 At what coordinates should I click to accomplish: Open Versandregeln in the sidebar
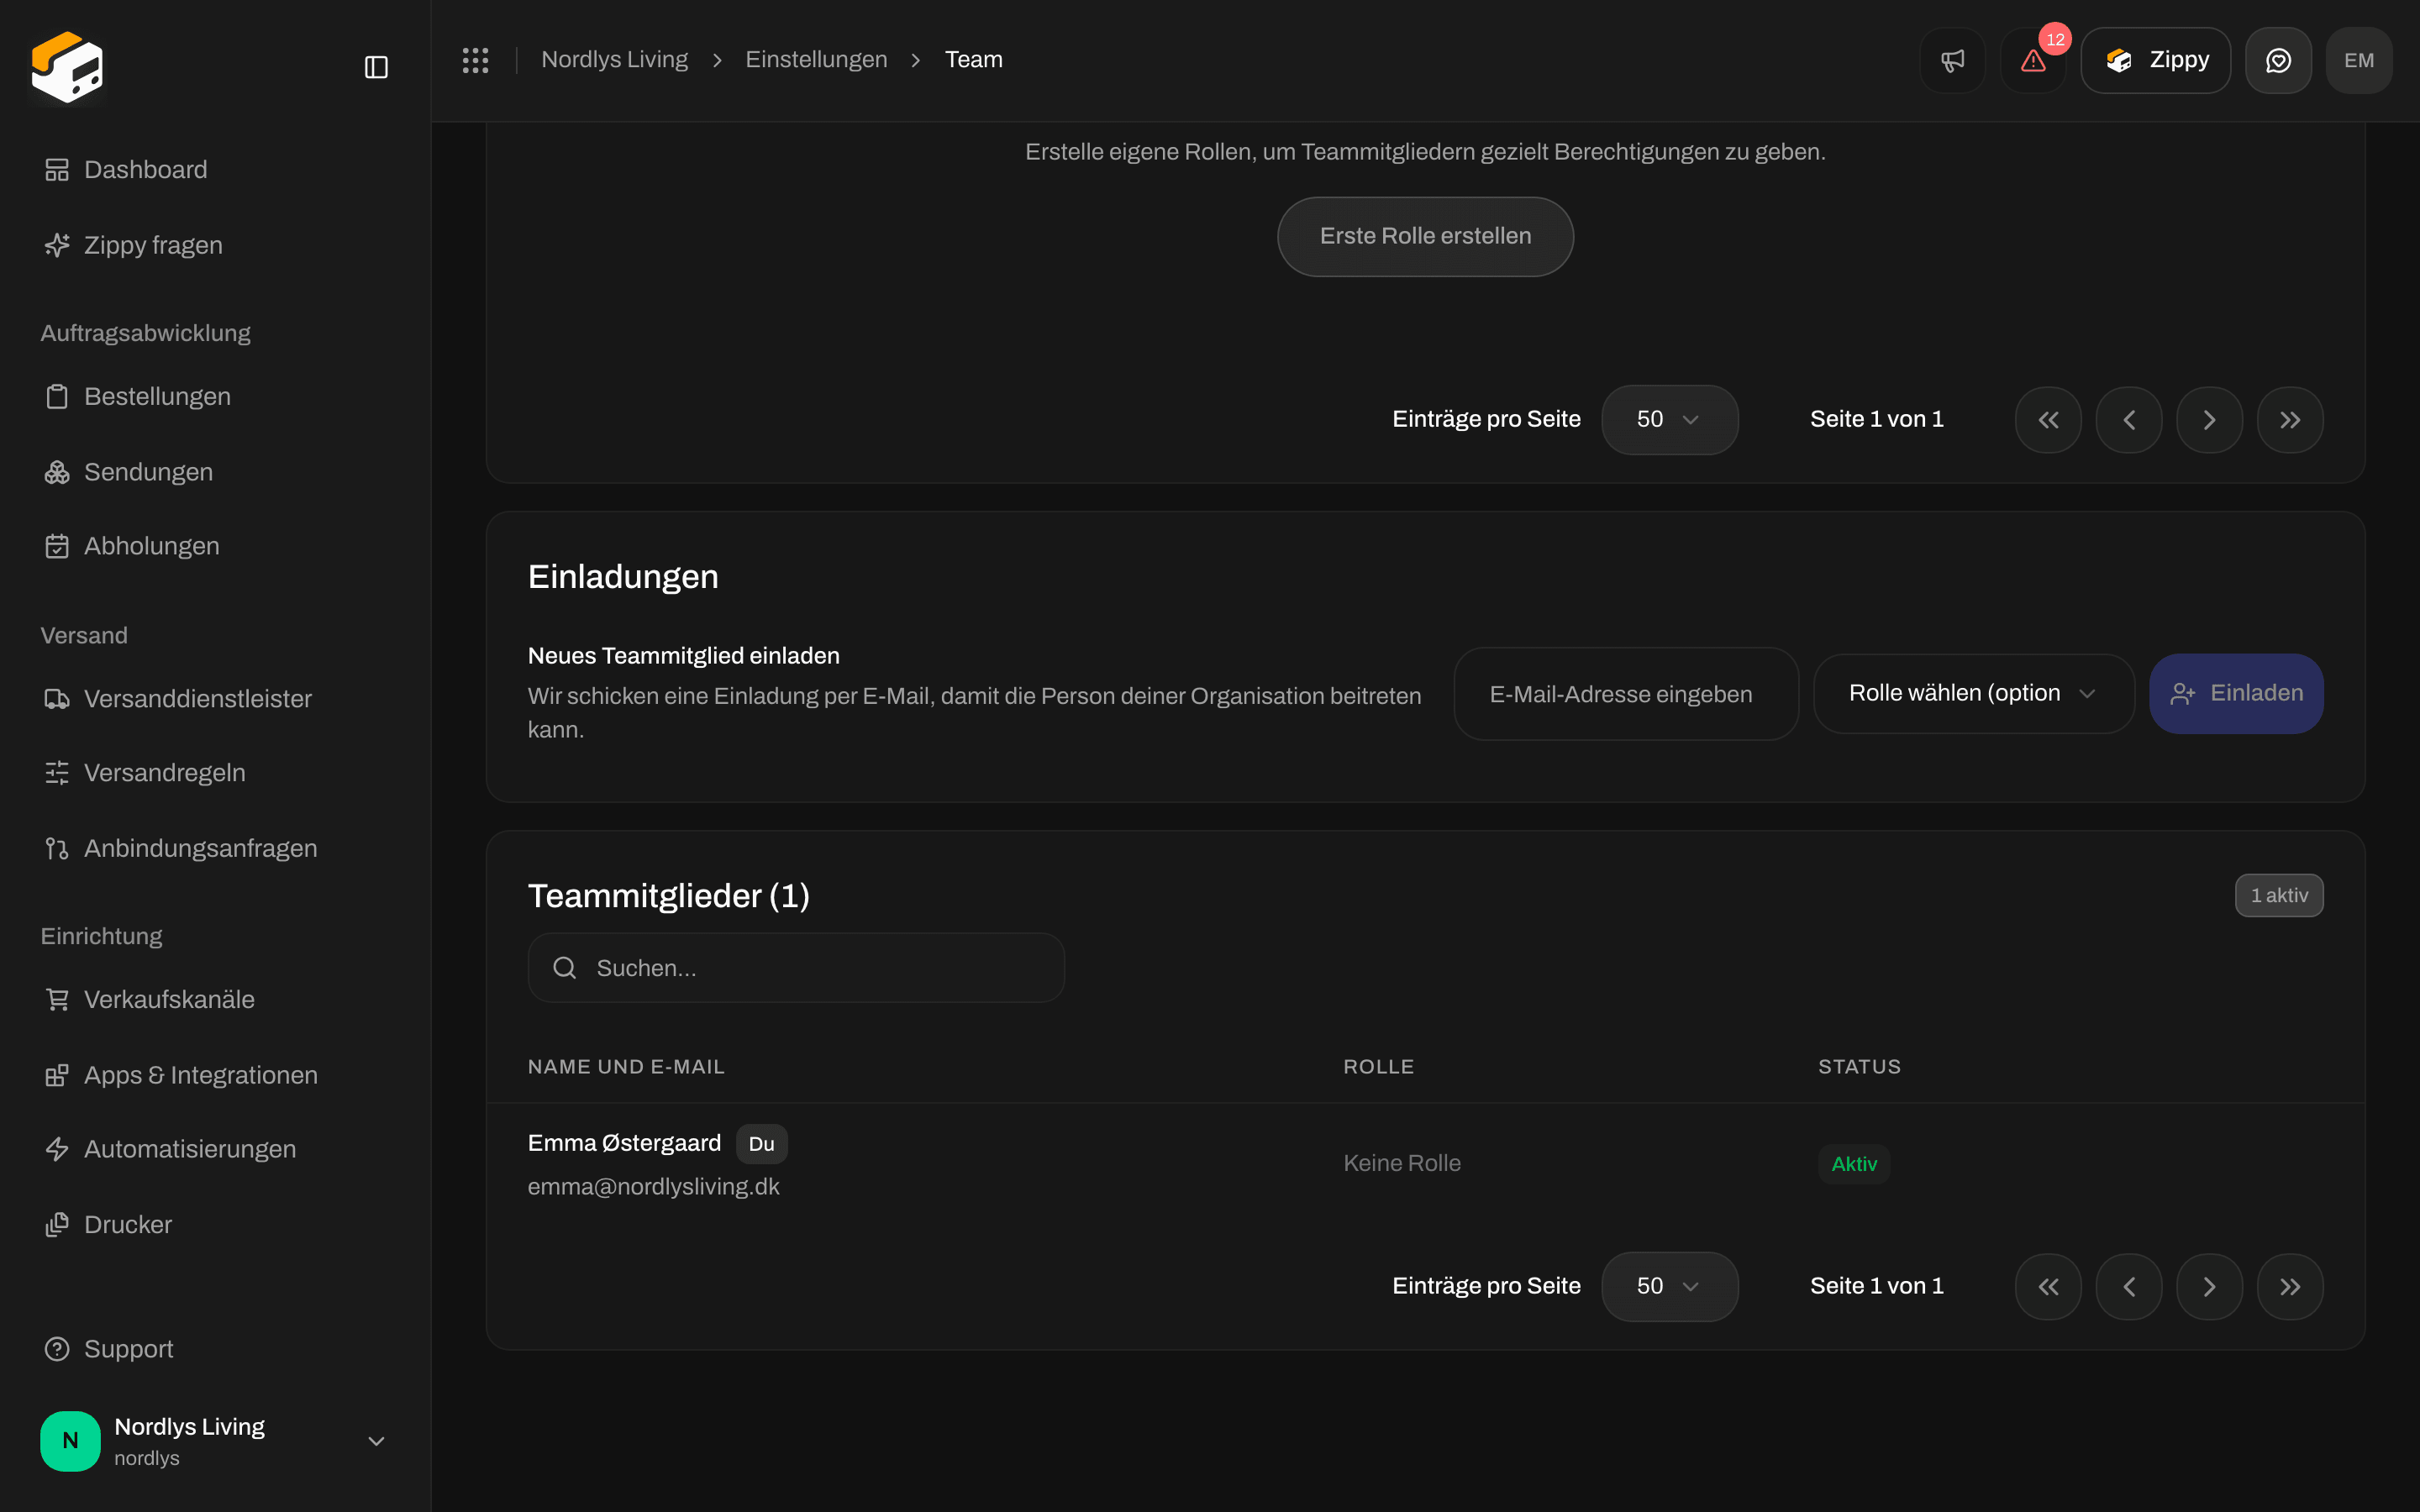coord(165,772)
